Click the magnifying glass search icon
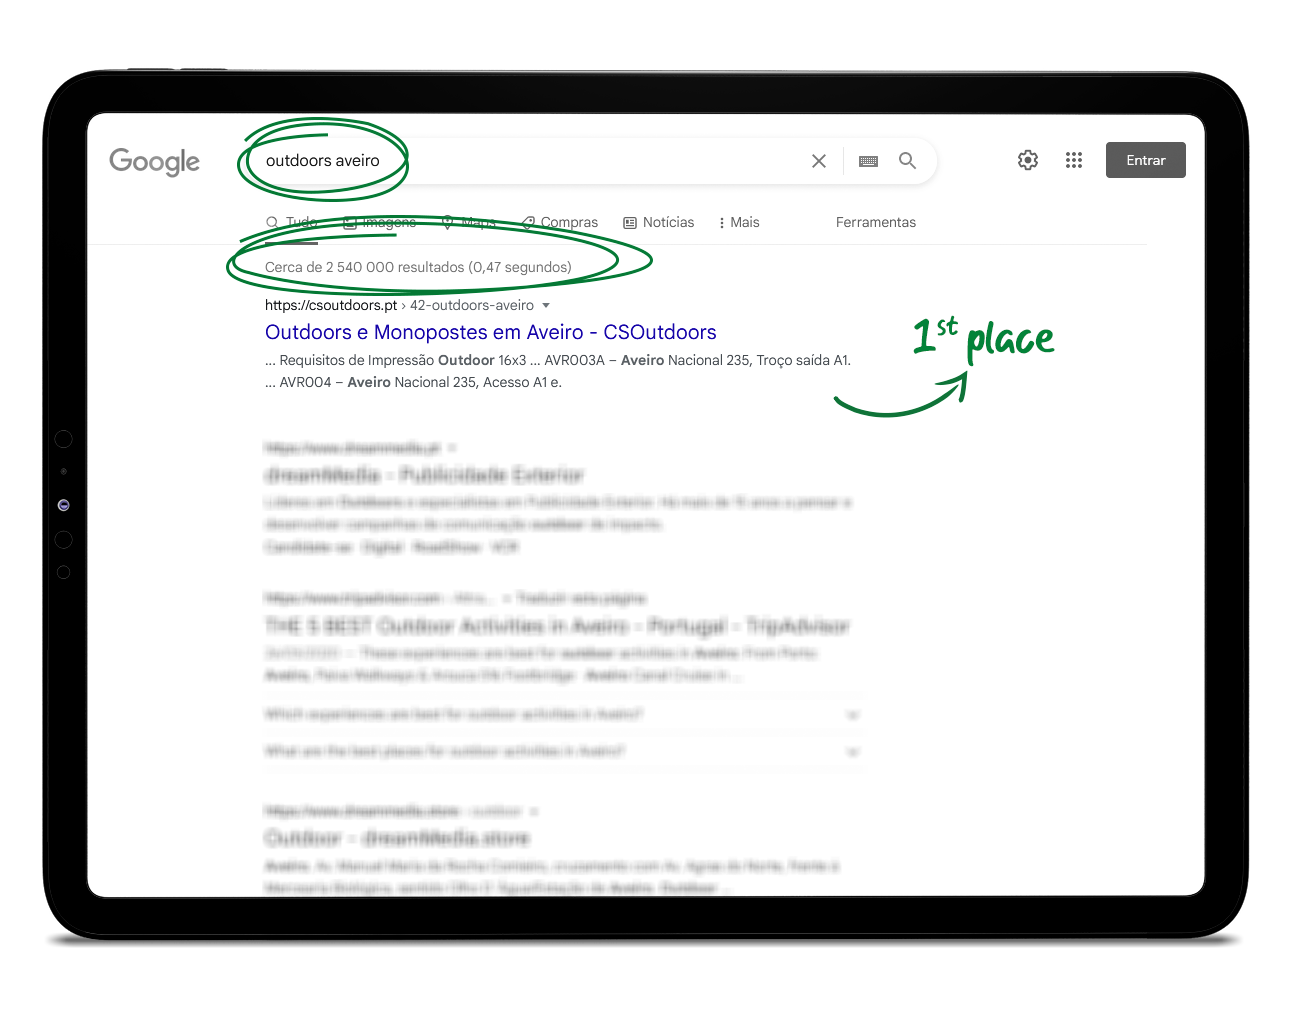This screenshot has height=1020, width=1300. (x=907, y=160)
